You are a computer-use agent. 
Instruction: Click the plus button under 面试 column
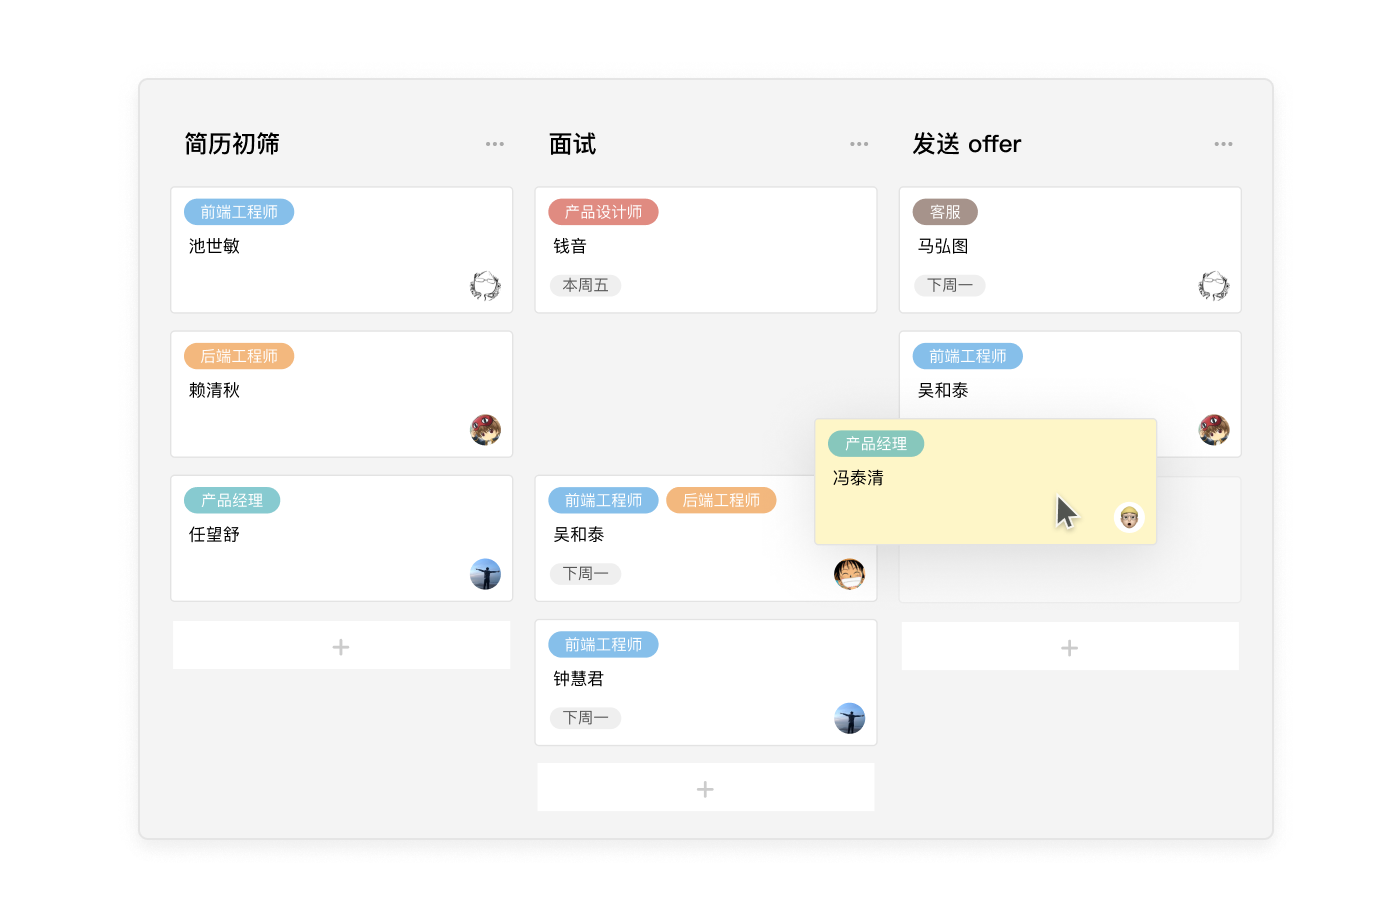click(705, 789)
